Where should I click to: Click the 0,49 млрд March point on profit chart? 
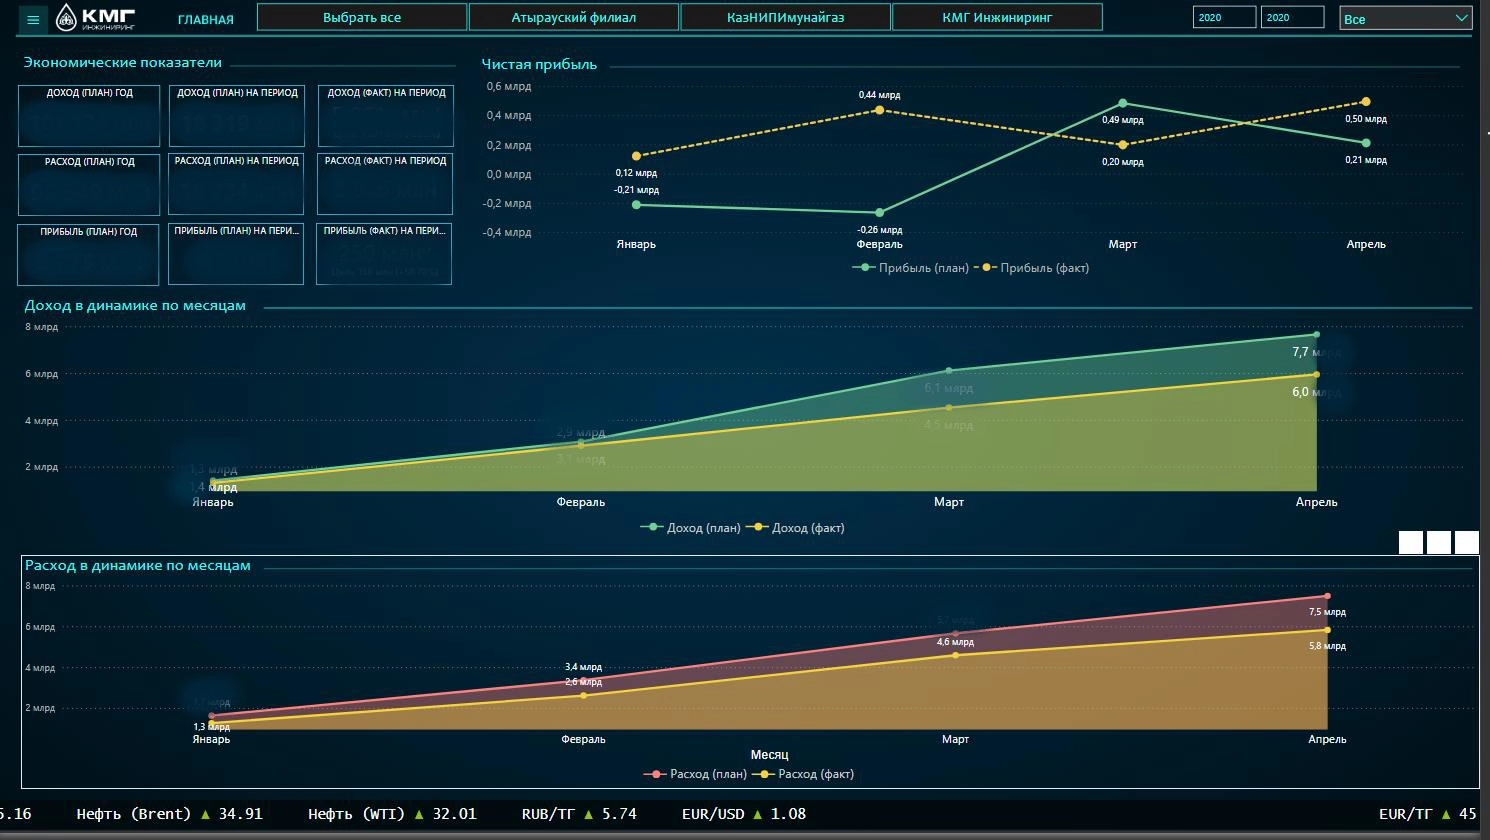(1123, 103)
